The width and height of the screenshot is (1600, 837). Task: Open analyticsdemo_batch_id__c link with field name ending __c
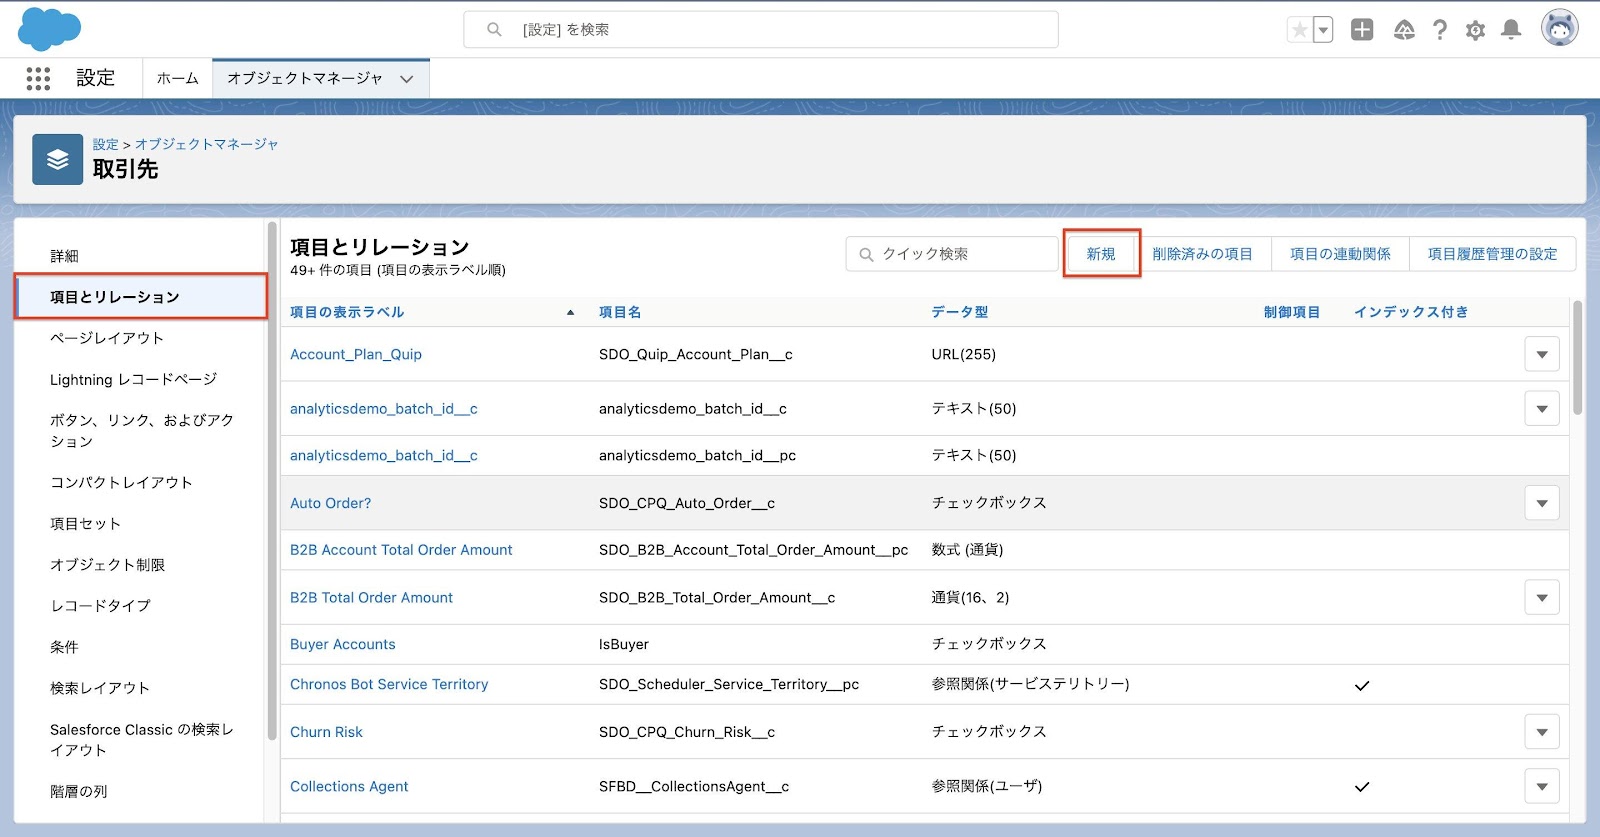coord(384,409)
